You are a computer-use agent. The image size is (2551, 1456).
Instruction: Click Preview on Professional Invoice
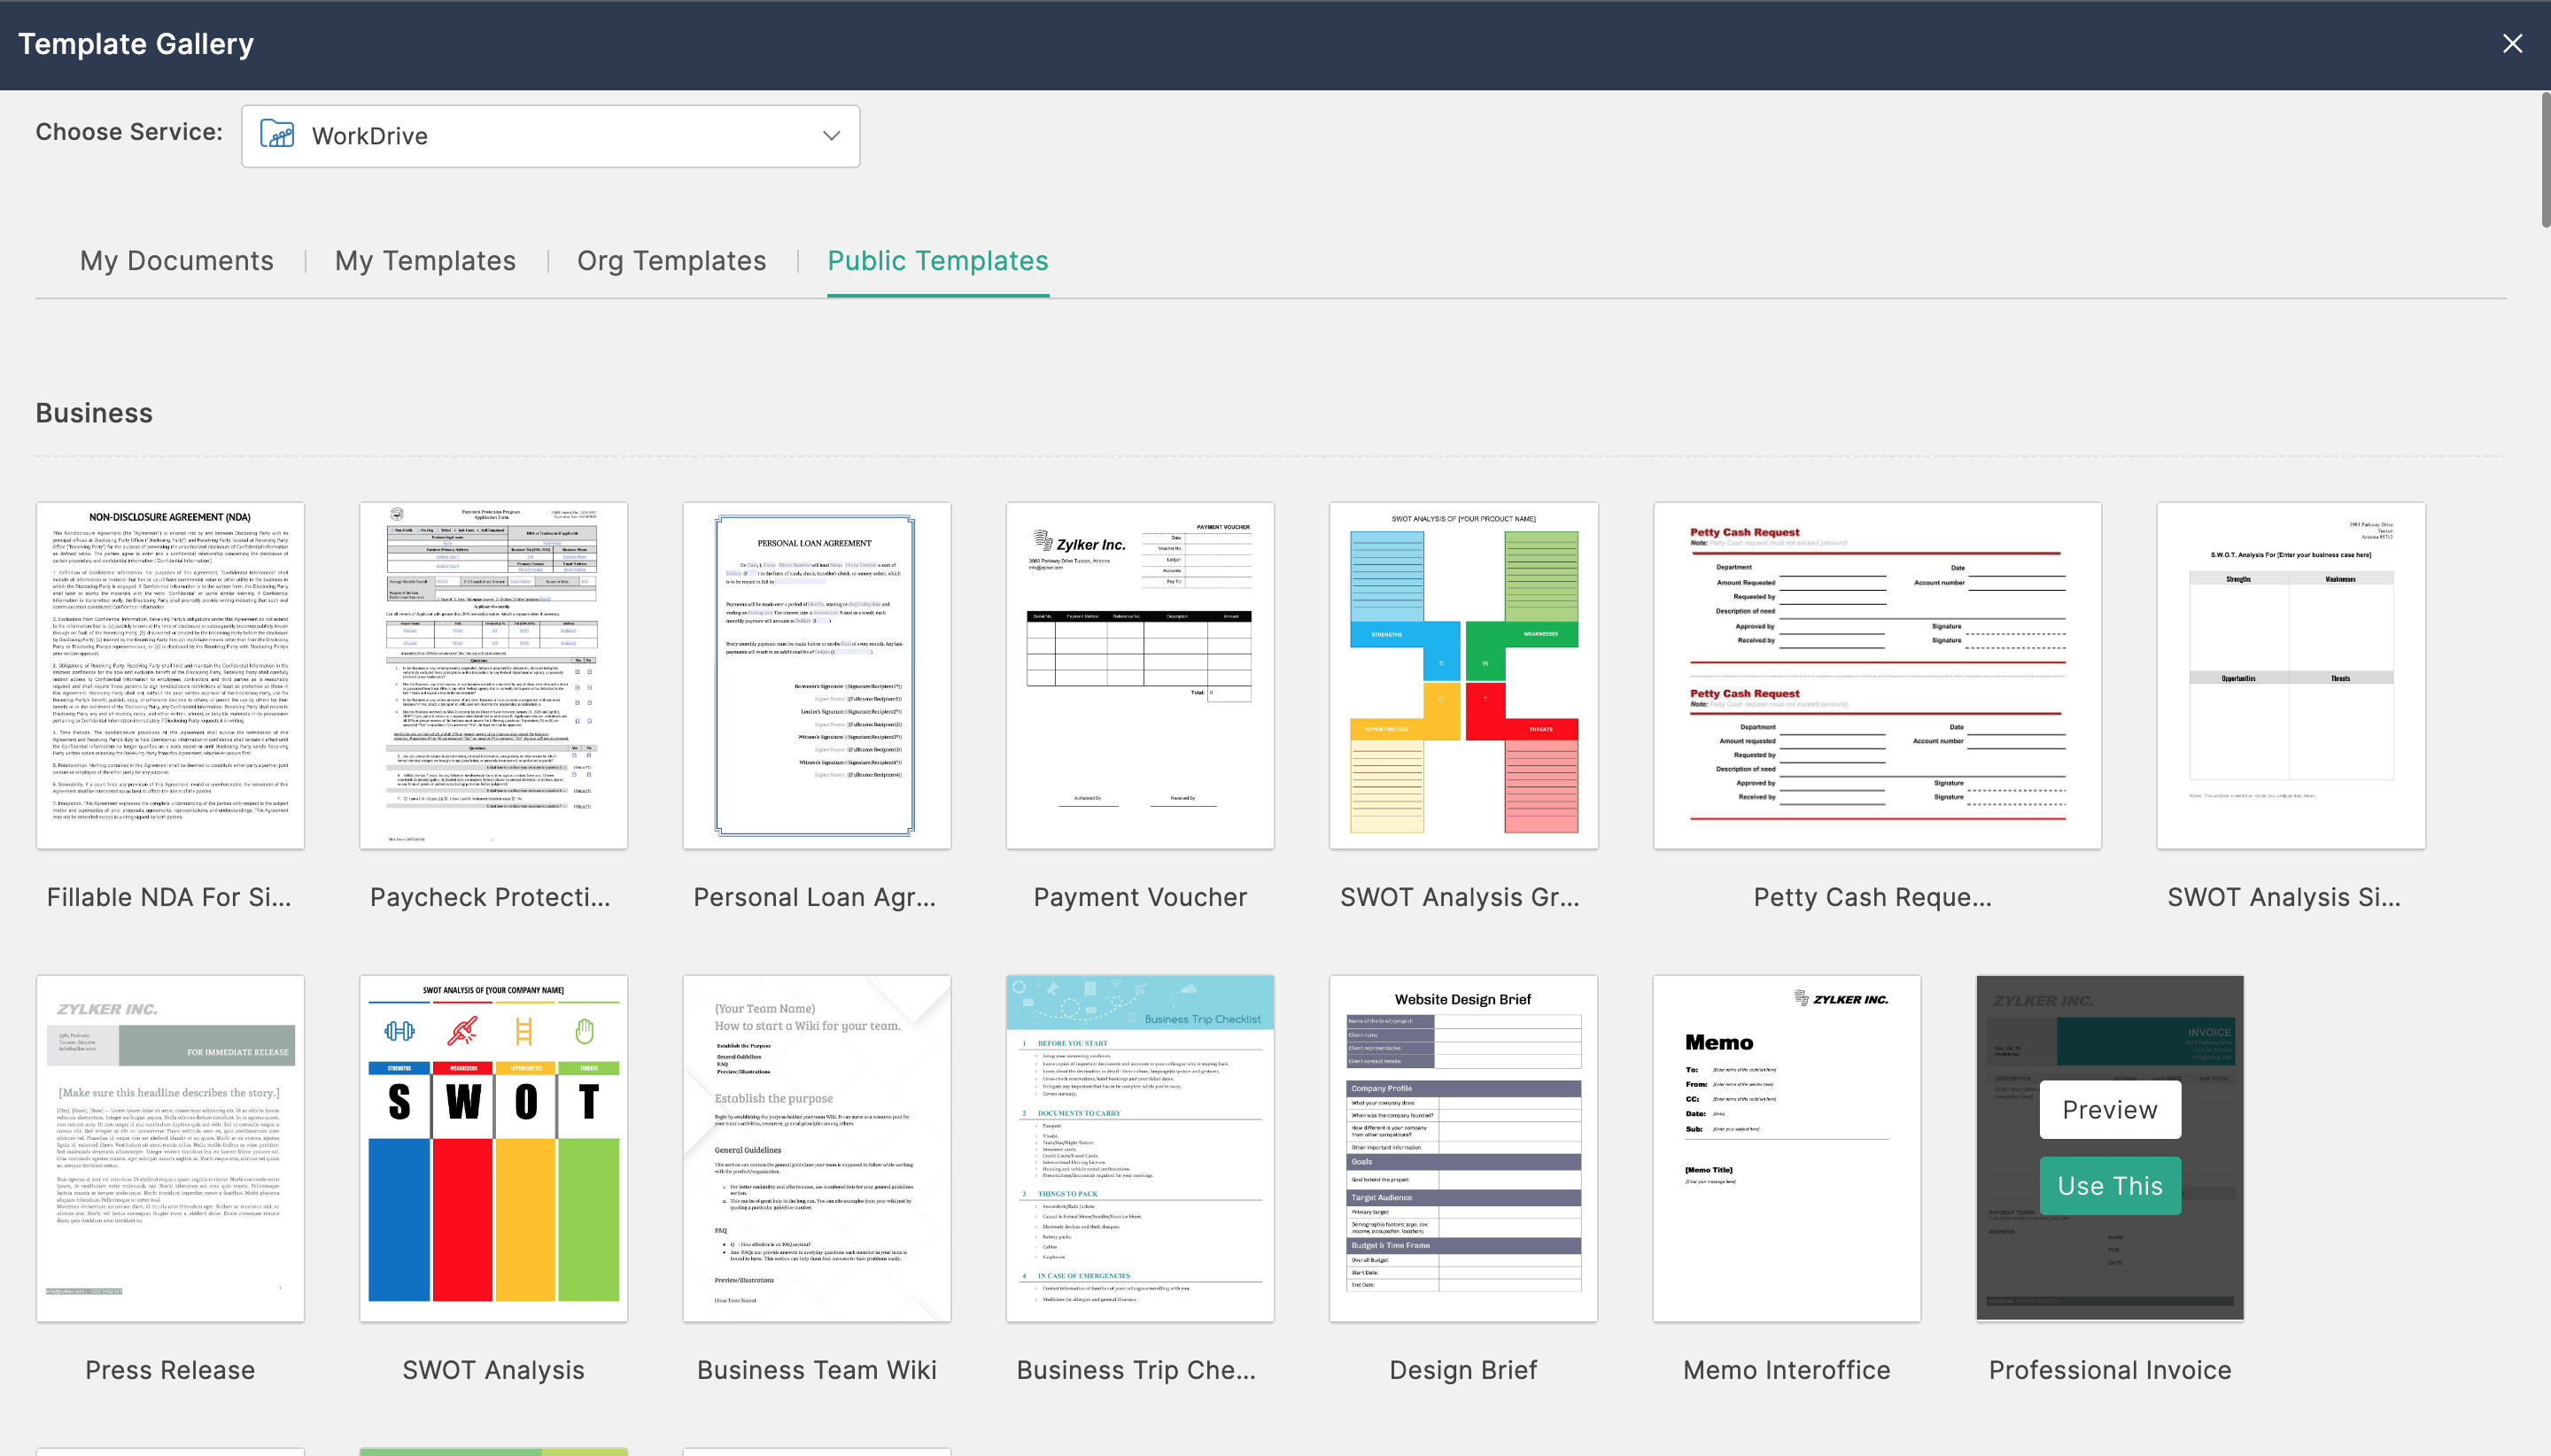(x=2109, y=1109)
